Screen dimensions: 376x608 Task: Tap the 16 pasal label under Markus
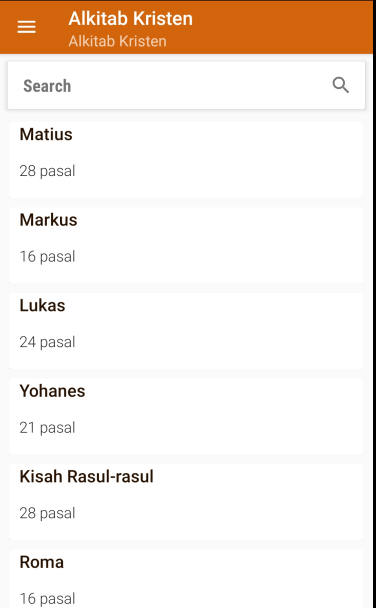[47, 257]
